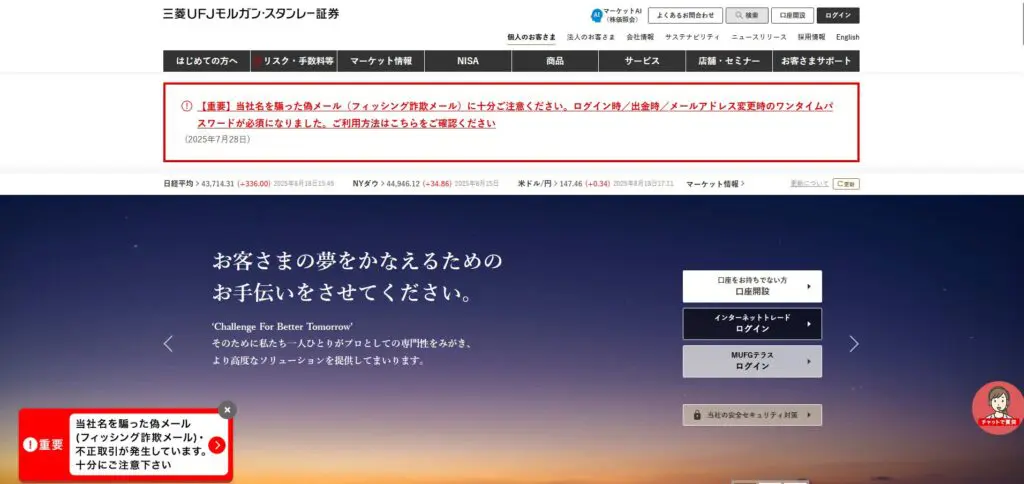Open the マーケット情報 menu in the black navigation bar

(381, 61)
